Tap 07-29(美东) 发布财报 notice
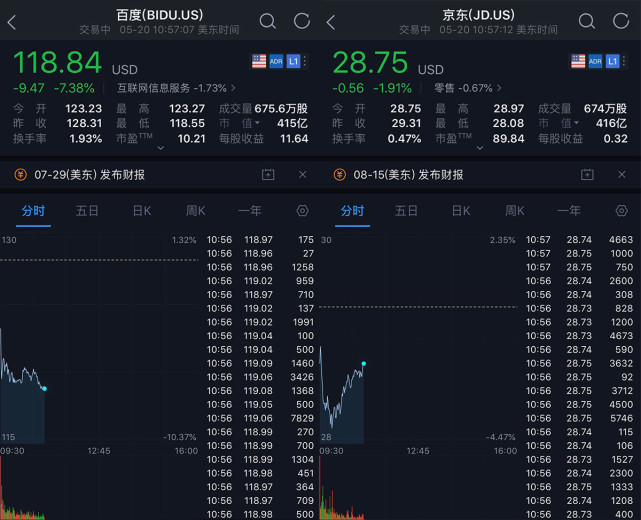 point(90,175)
